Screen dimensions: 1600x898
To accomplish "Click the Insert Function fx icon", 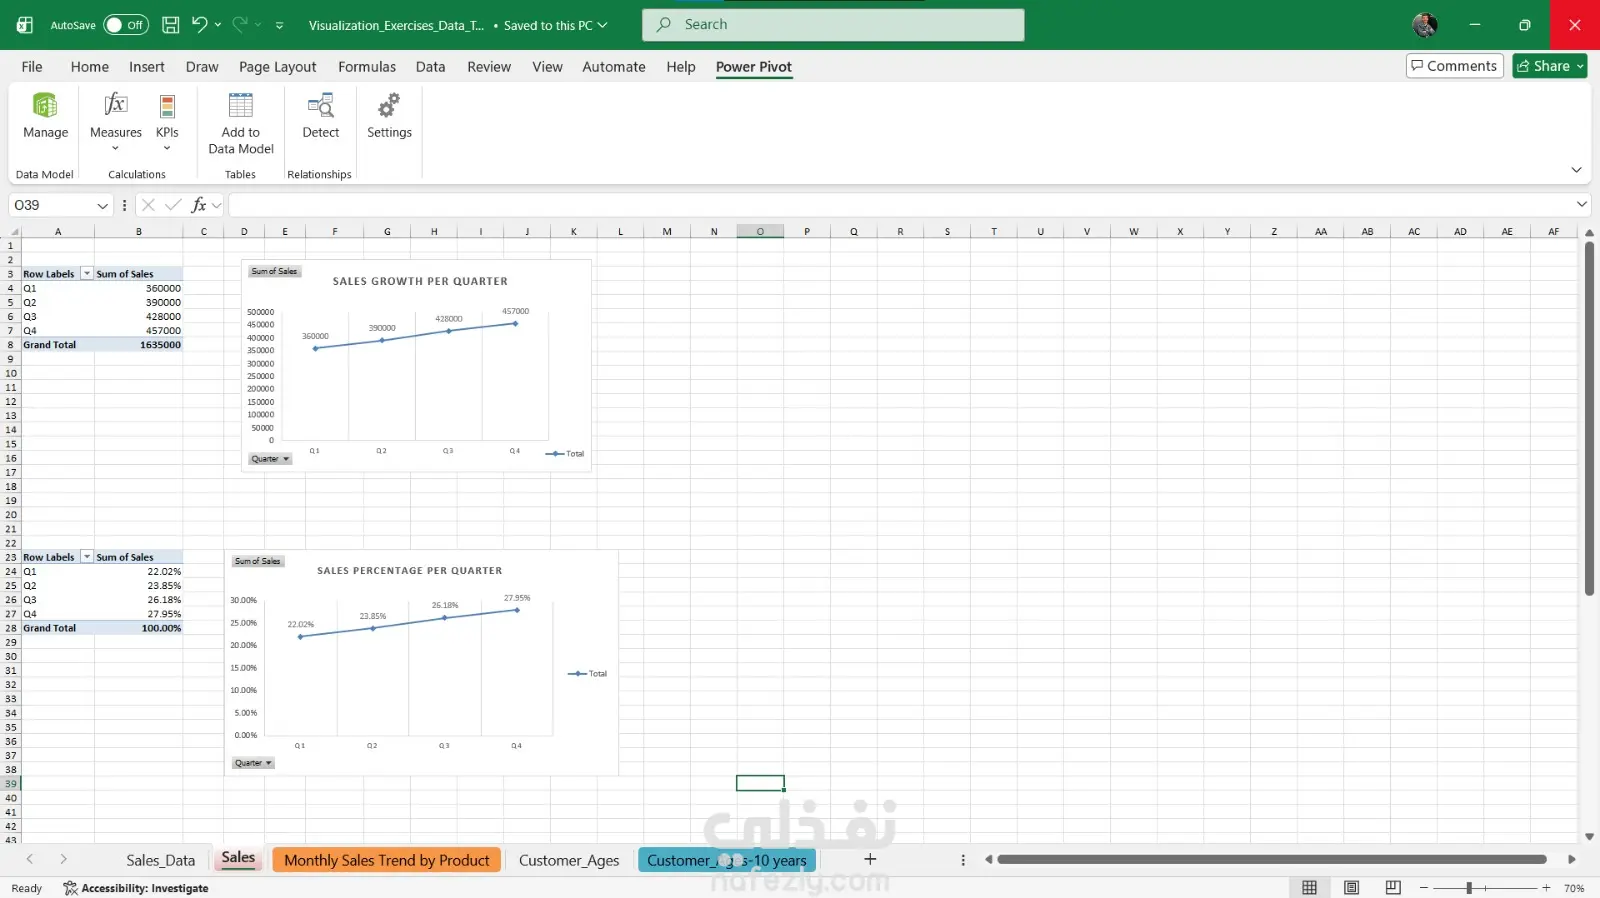I will pyautogui.click(x=199, y=205).
